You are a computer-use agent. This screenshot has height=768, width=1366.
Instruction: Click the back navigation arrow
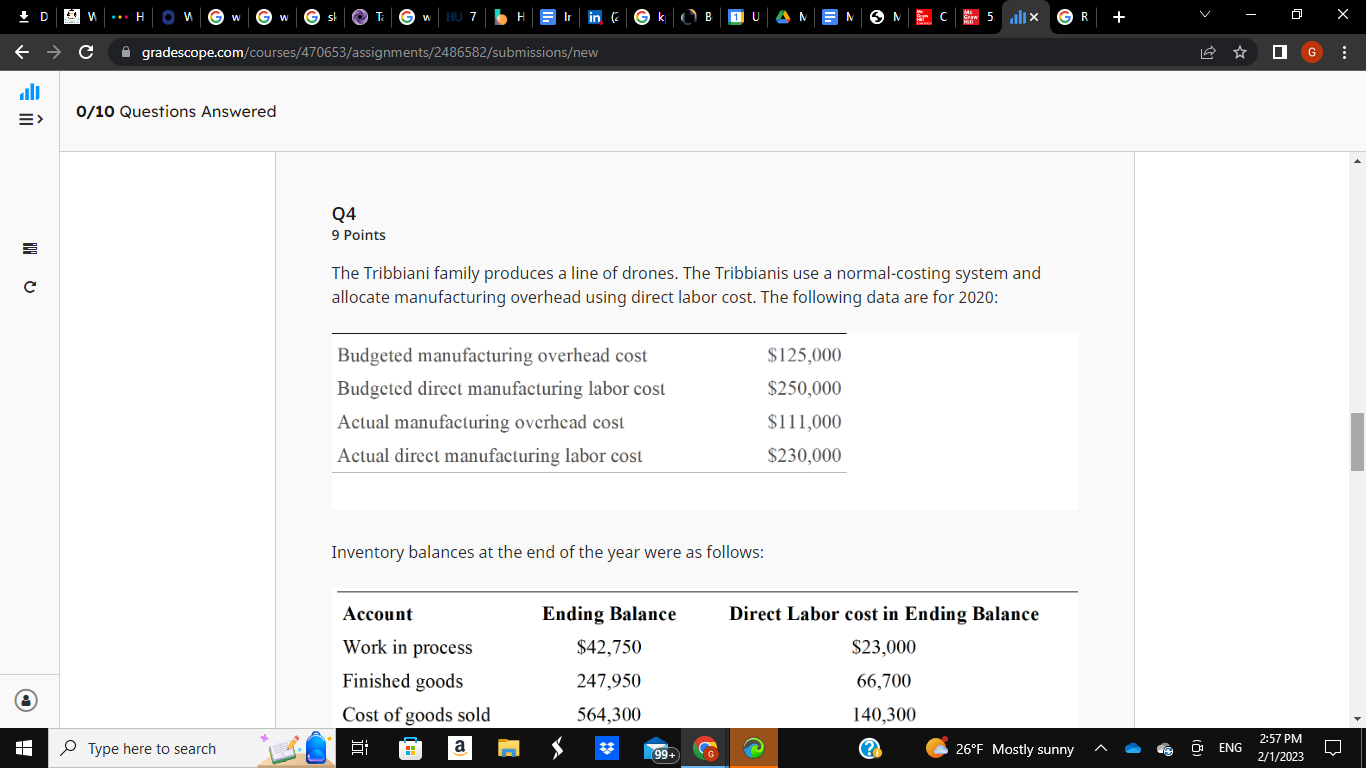(x=21, y=52)
